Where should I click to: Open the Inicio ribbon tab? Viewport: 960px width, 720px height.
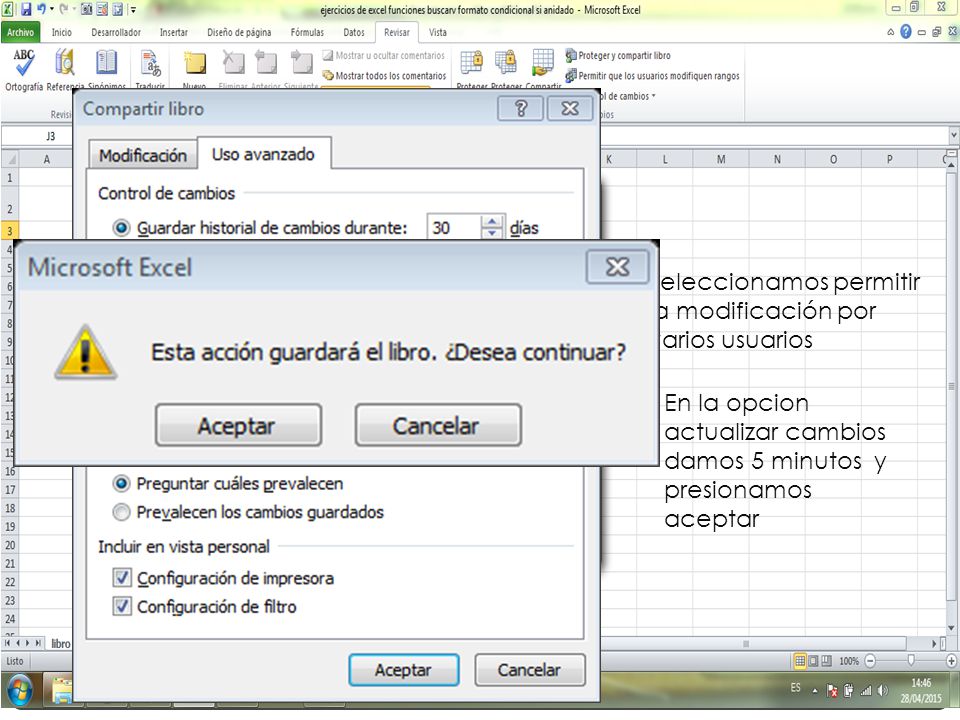(61, 32)
